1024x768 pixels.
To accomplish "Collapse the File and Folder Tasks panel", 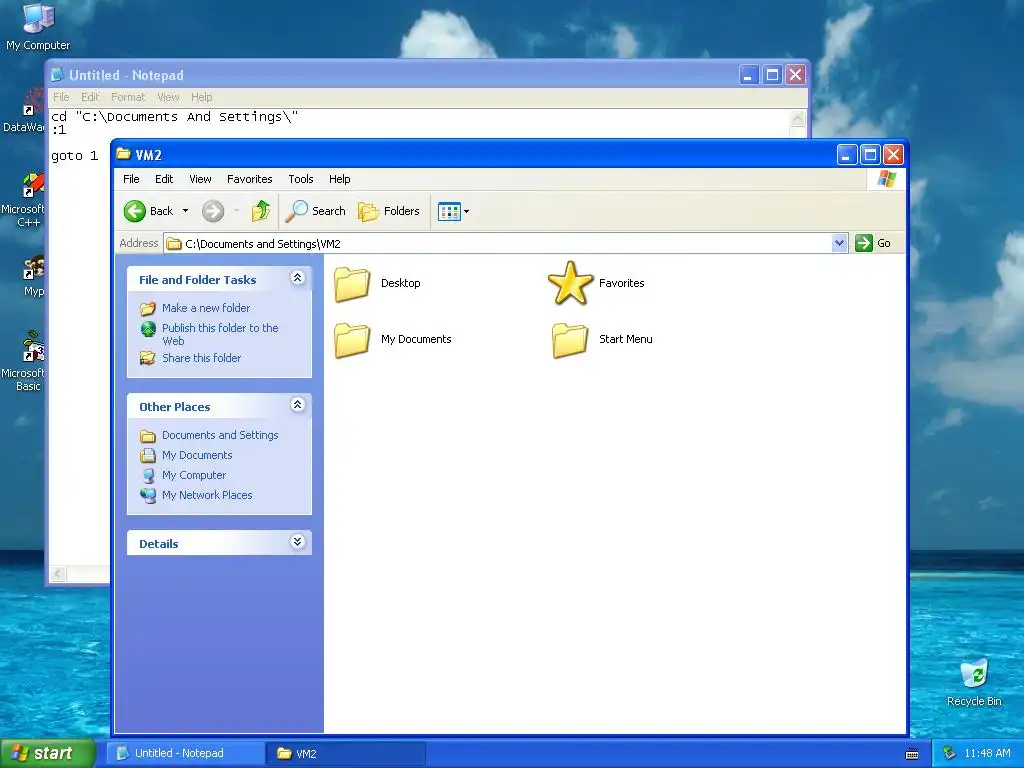I will (297, 278).
